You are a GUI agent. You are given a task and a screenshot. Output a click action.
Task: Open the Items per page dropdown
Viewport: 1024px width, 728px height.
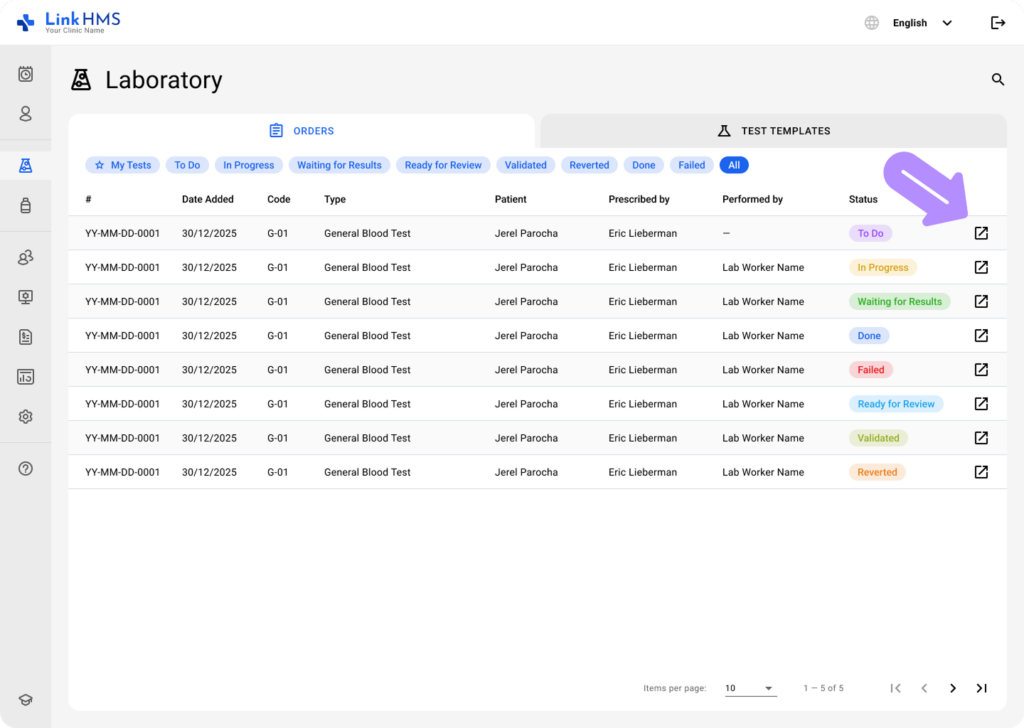pyautogui.click(x=750, y=688)
